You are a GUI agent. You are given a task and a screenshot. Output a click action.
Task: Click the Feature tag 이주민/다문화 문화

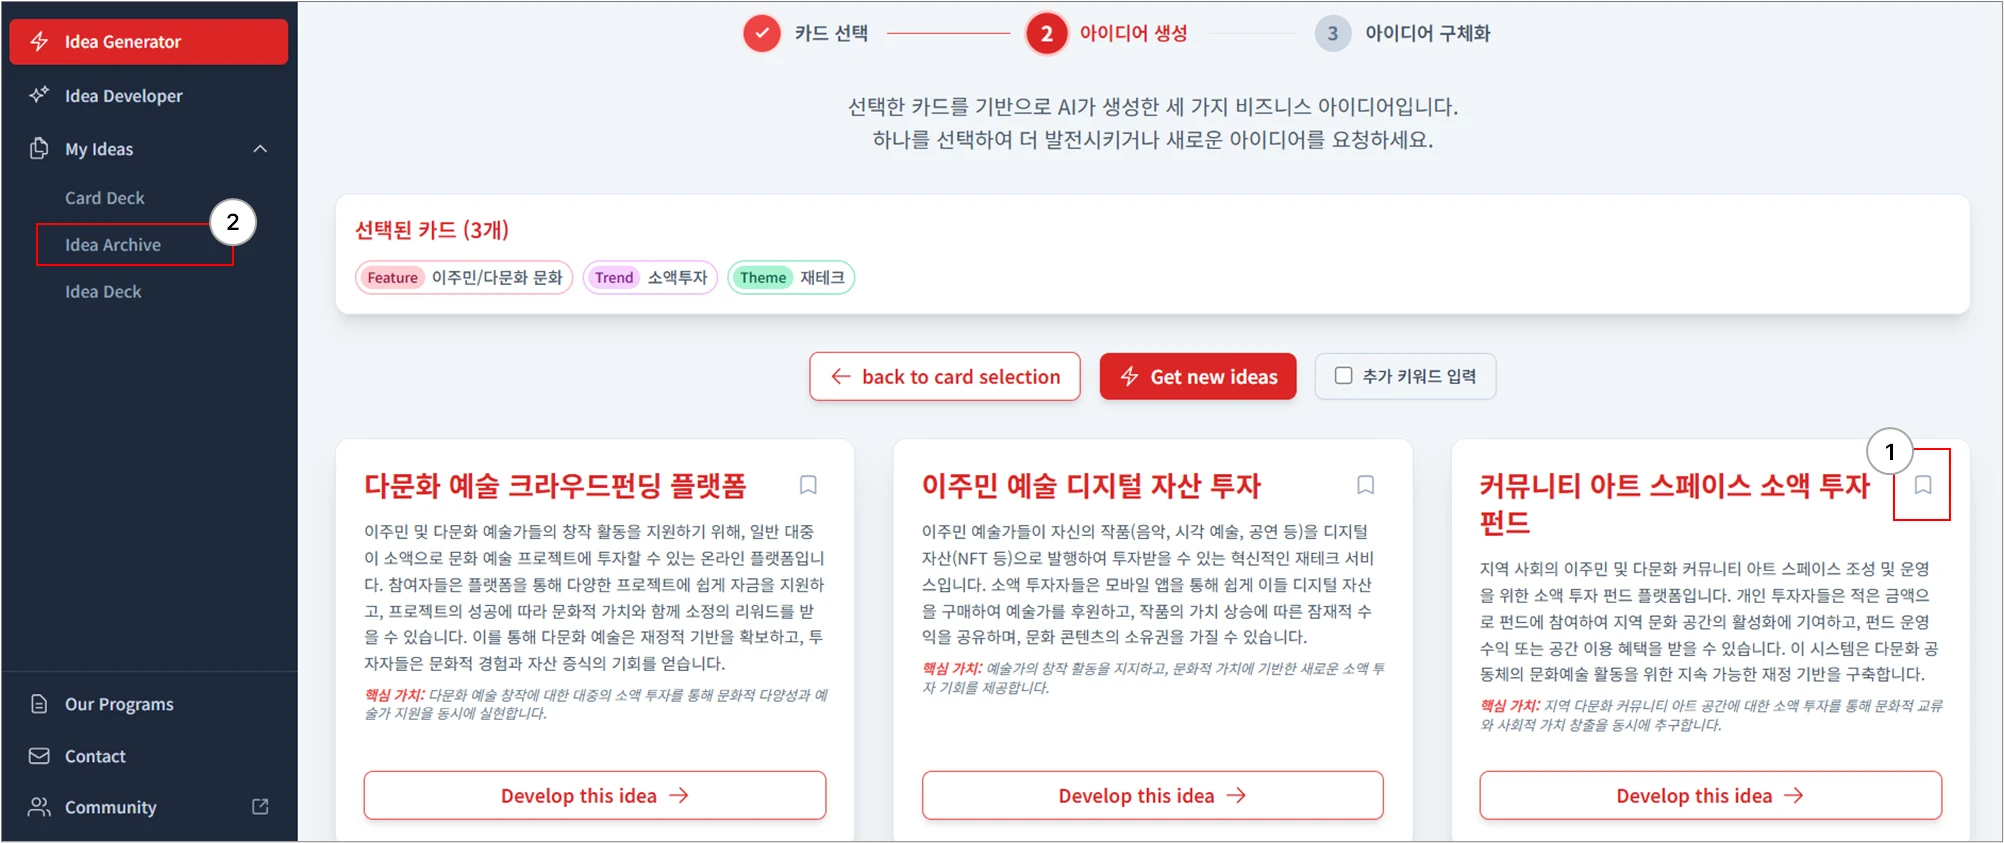(464, 277)
